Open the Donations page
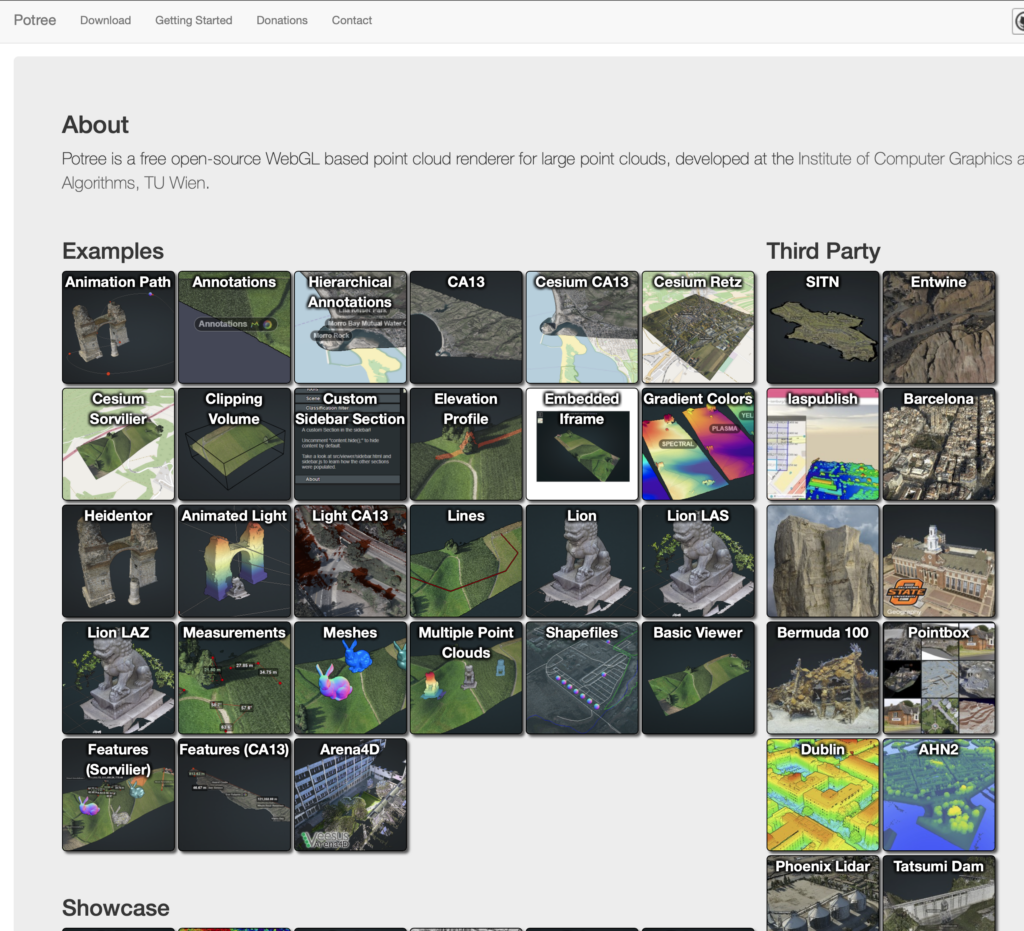 tap(281, 20)
